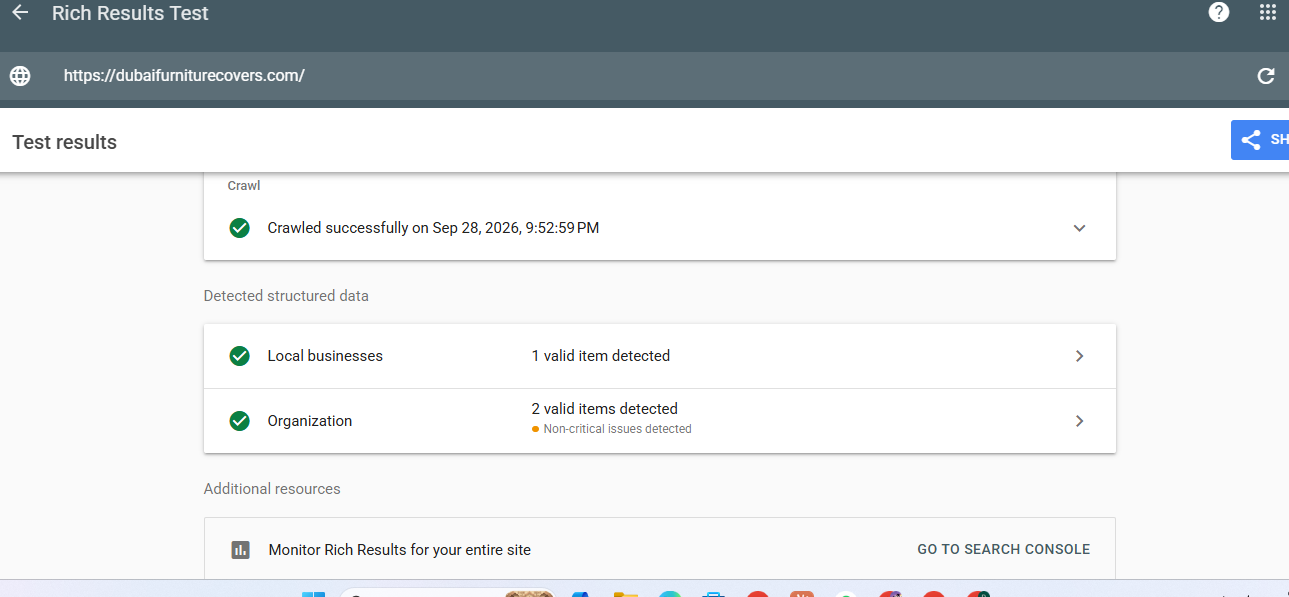Click the 'Rich Results Test' title
Viewport: 1289px width, 597px height.
pyautogui.click(x=131, y=14)
